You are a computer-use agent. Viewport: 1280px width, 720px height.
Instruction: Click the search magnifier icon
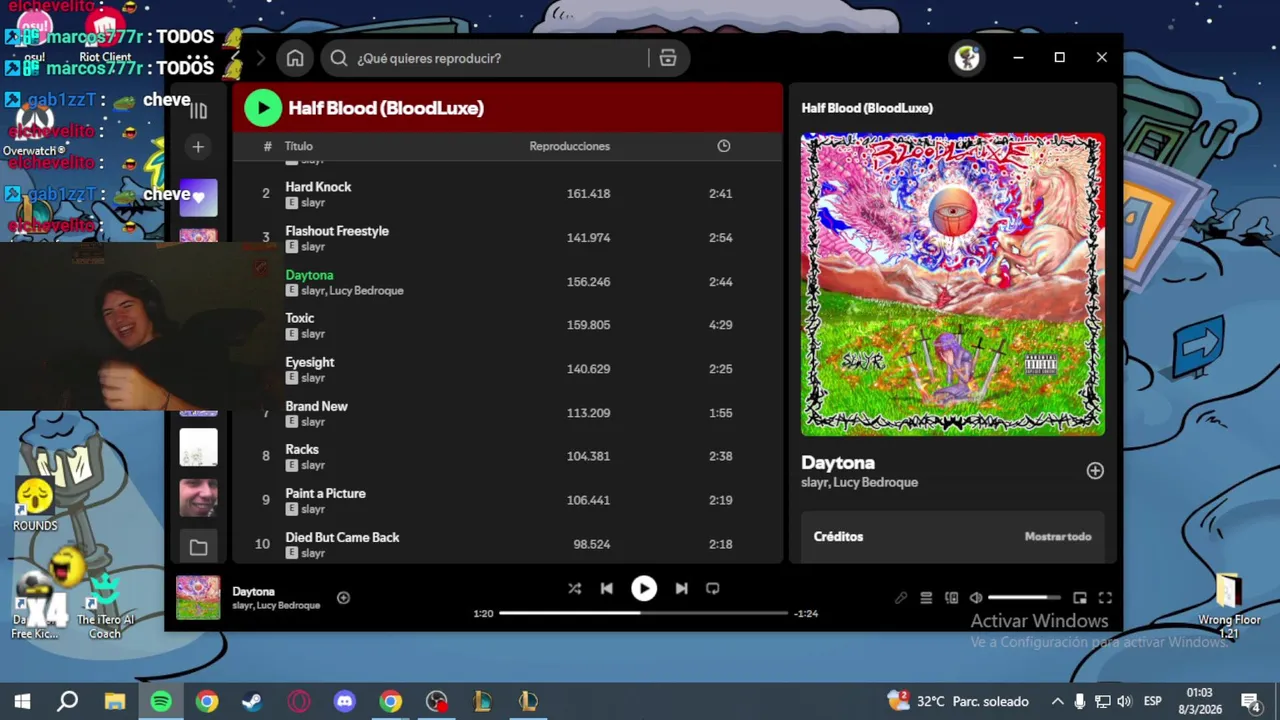(x=339, y=58)
